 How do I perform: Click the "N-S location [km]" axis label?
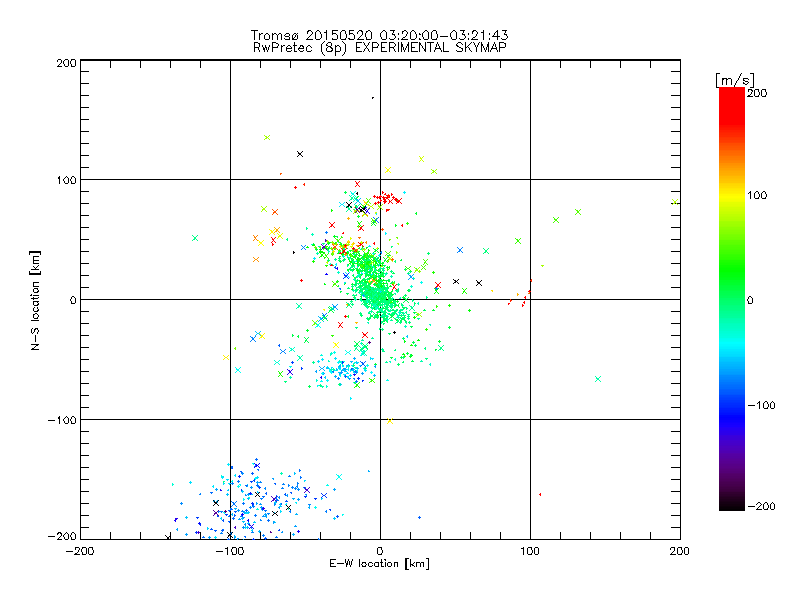pos(35,300)
